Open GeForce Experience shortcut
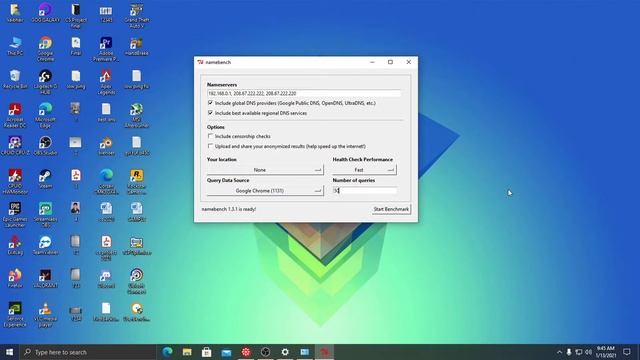The width and height of the screenshot is (640, 360). pyautogui.click(x=15, y=314)
